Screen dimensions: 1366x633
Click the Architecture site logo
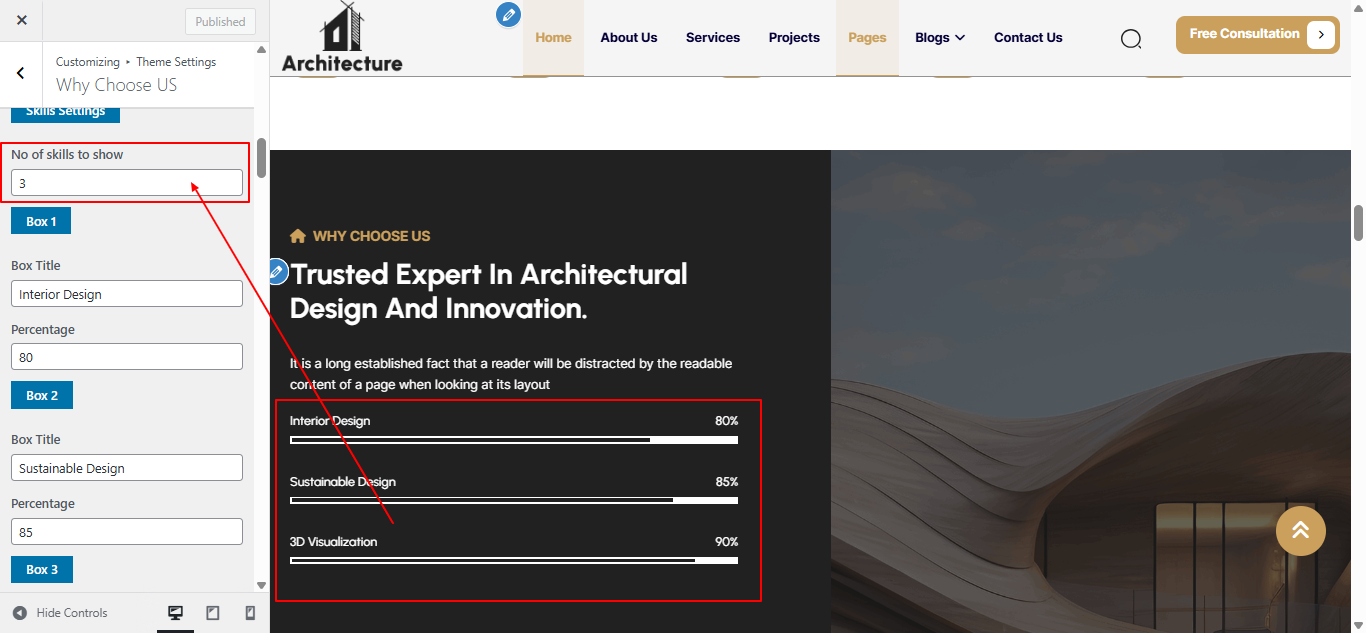[342, 38]
